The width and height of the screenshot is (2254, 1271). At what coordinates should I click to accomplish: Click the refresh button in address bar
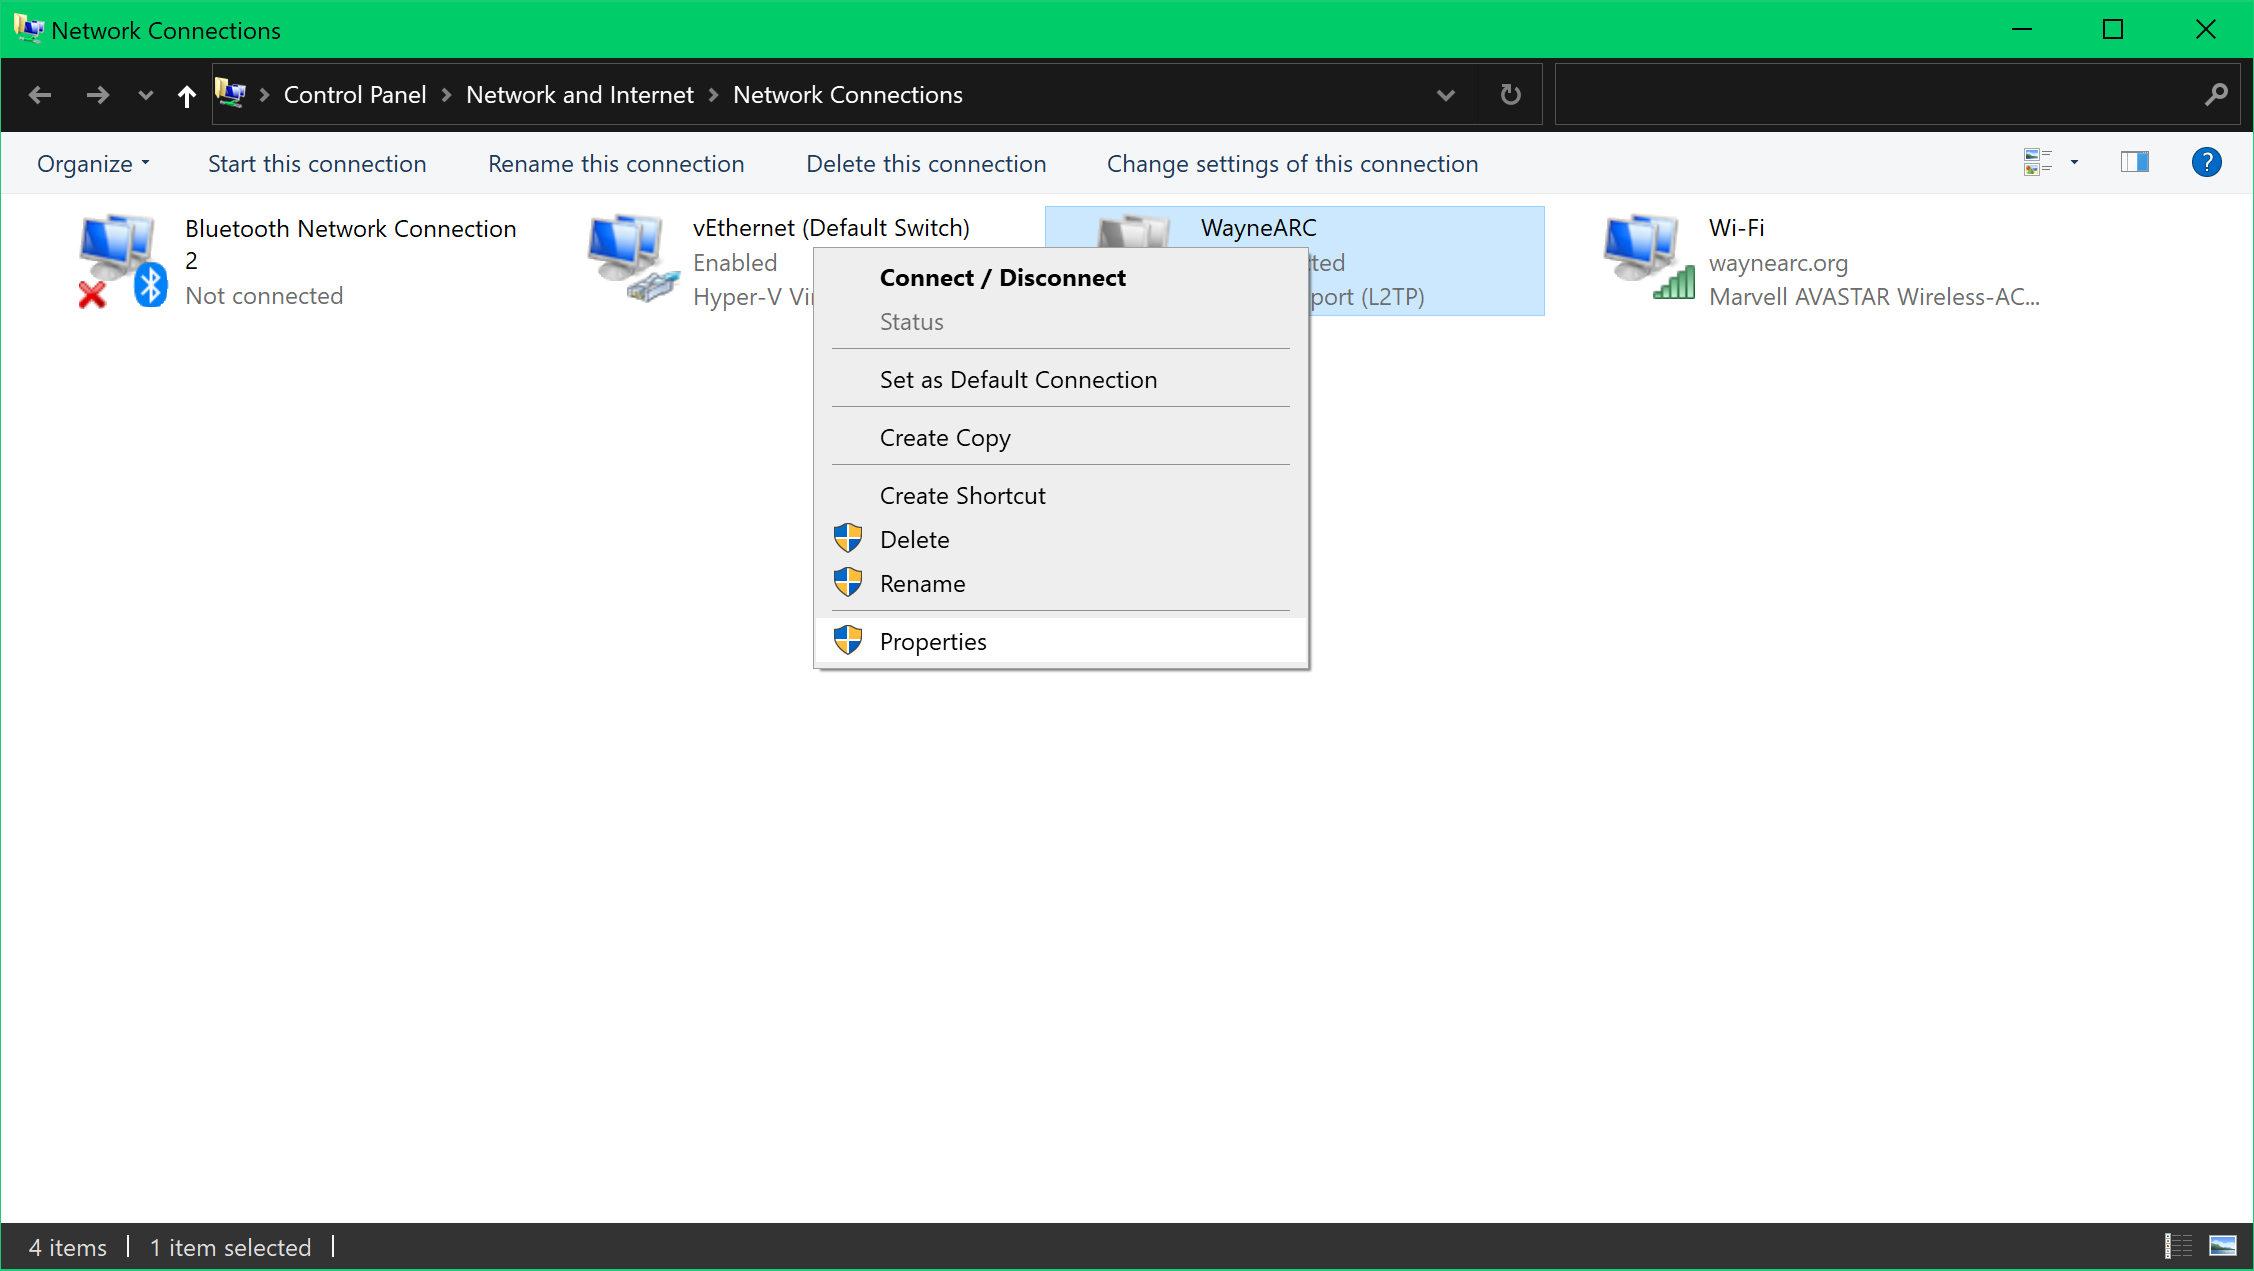click(x=1510, y=95)
